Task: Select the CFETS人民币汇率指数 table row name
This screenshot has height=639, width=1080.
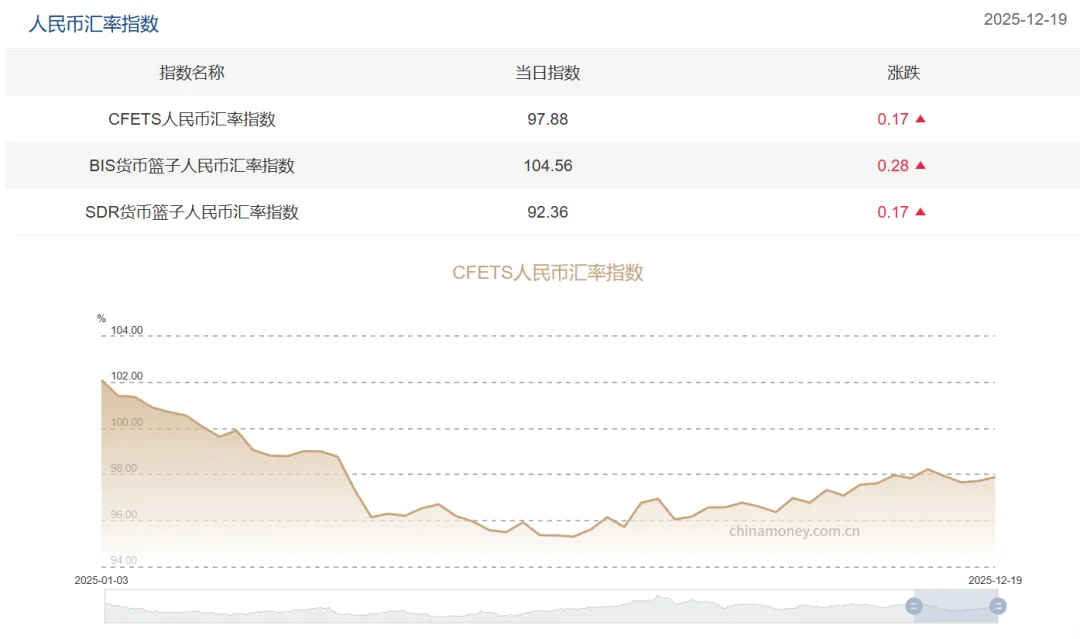Action: pyautogui.click(x=192, y=119)
